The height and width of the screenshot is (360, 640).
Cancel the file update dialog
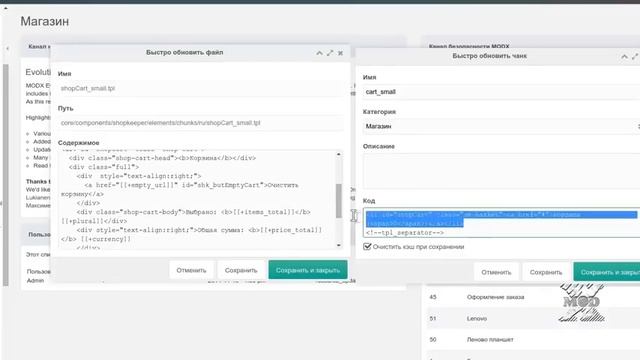click(x=191, y=270)
